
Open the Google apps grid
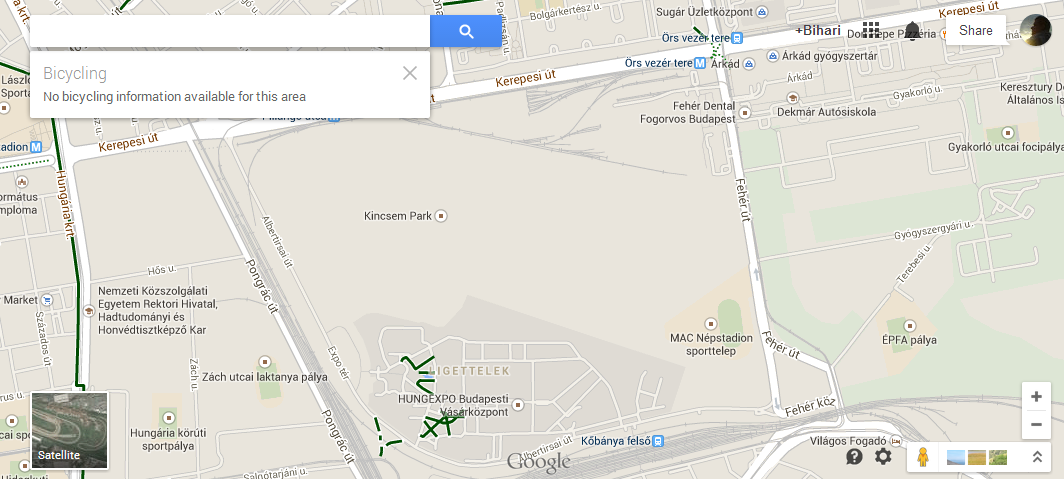point(871,30)
